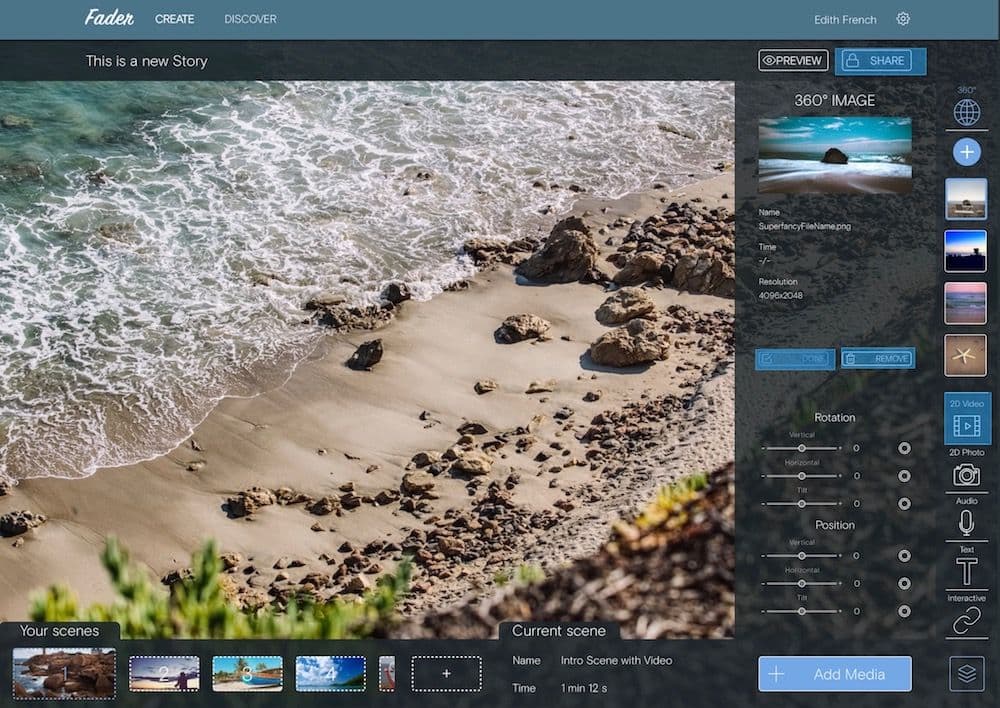Adjust the Rotation Tilt slider handle
The height and width of the screenshot is (708, 1000).
802,504
